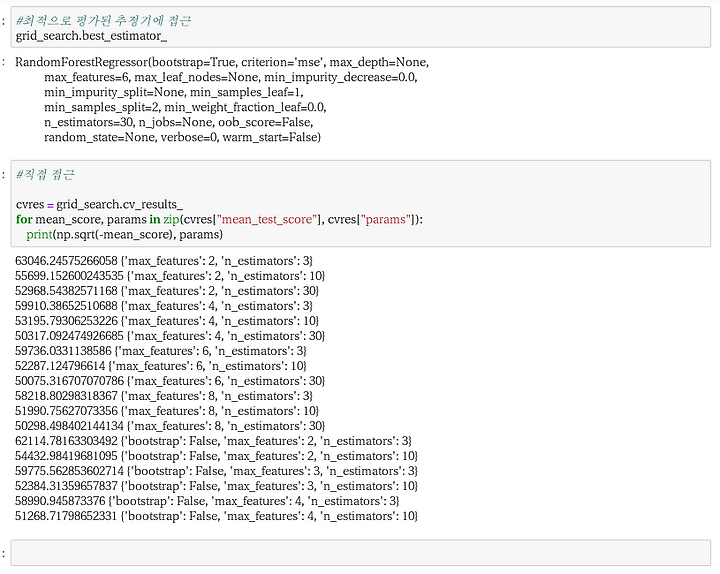
Task: Click the n_estimators=30 output line
Action: 179,122
